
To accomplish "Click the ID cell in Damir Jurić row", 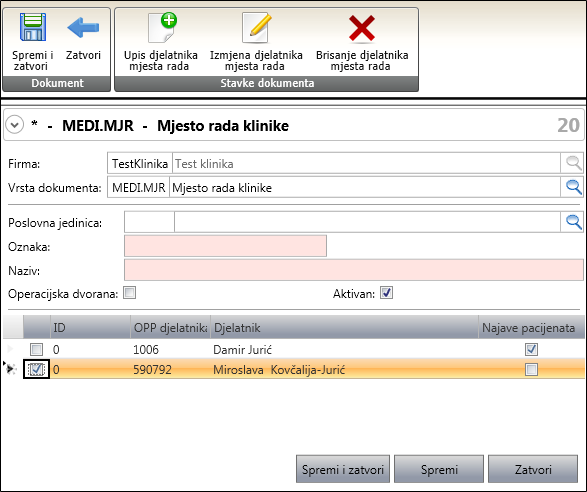I will [x=90, y=350].
